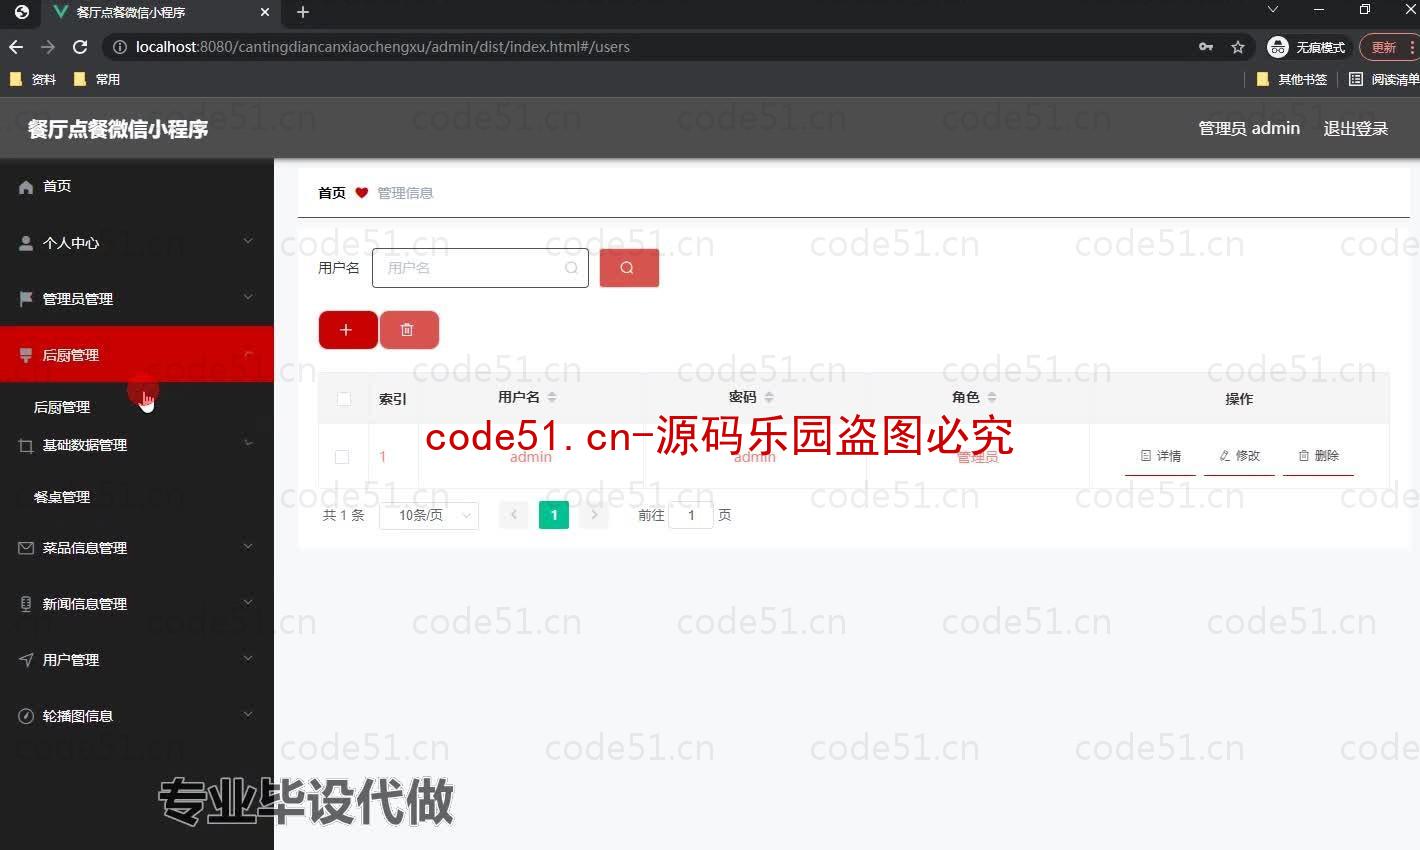Image resolution: width=1420 pixels, height=850 pixels.
Task: Click the browser forward arrow
Action: (48, 47)
